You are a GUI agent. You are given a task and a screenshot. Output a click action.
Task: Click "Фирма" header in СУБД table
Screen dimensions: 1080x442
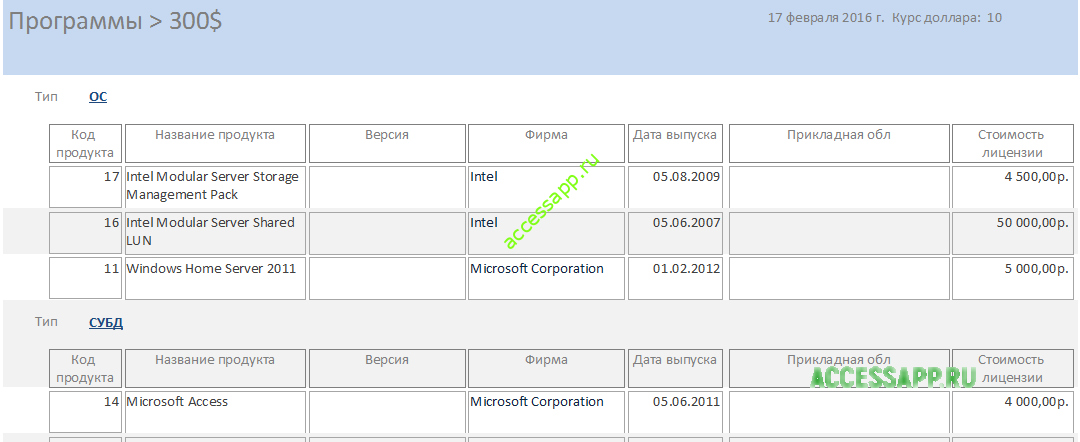546,369
